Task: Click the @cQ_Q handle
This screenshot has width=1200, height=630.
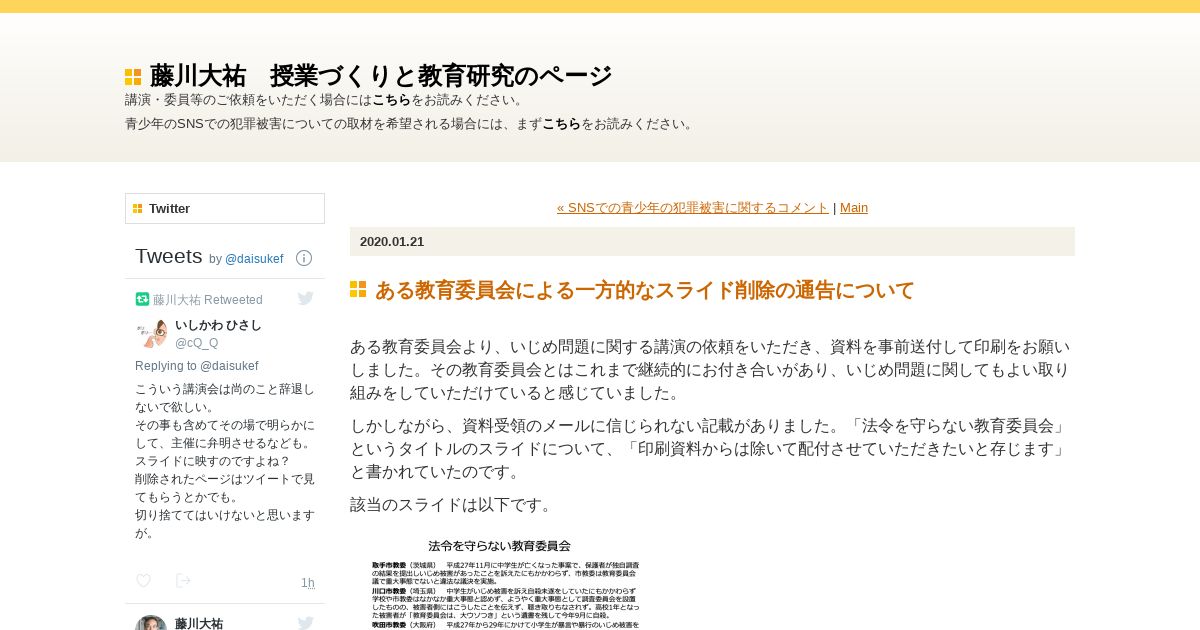Action: pos(197,343)
